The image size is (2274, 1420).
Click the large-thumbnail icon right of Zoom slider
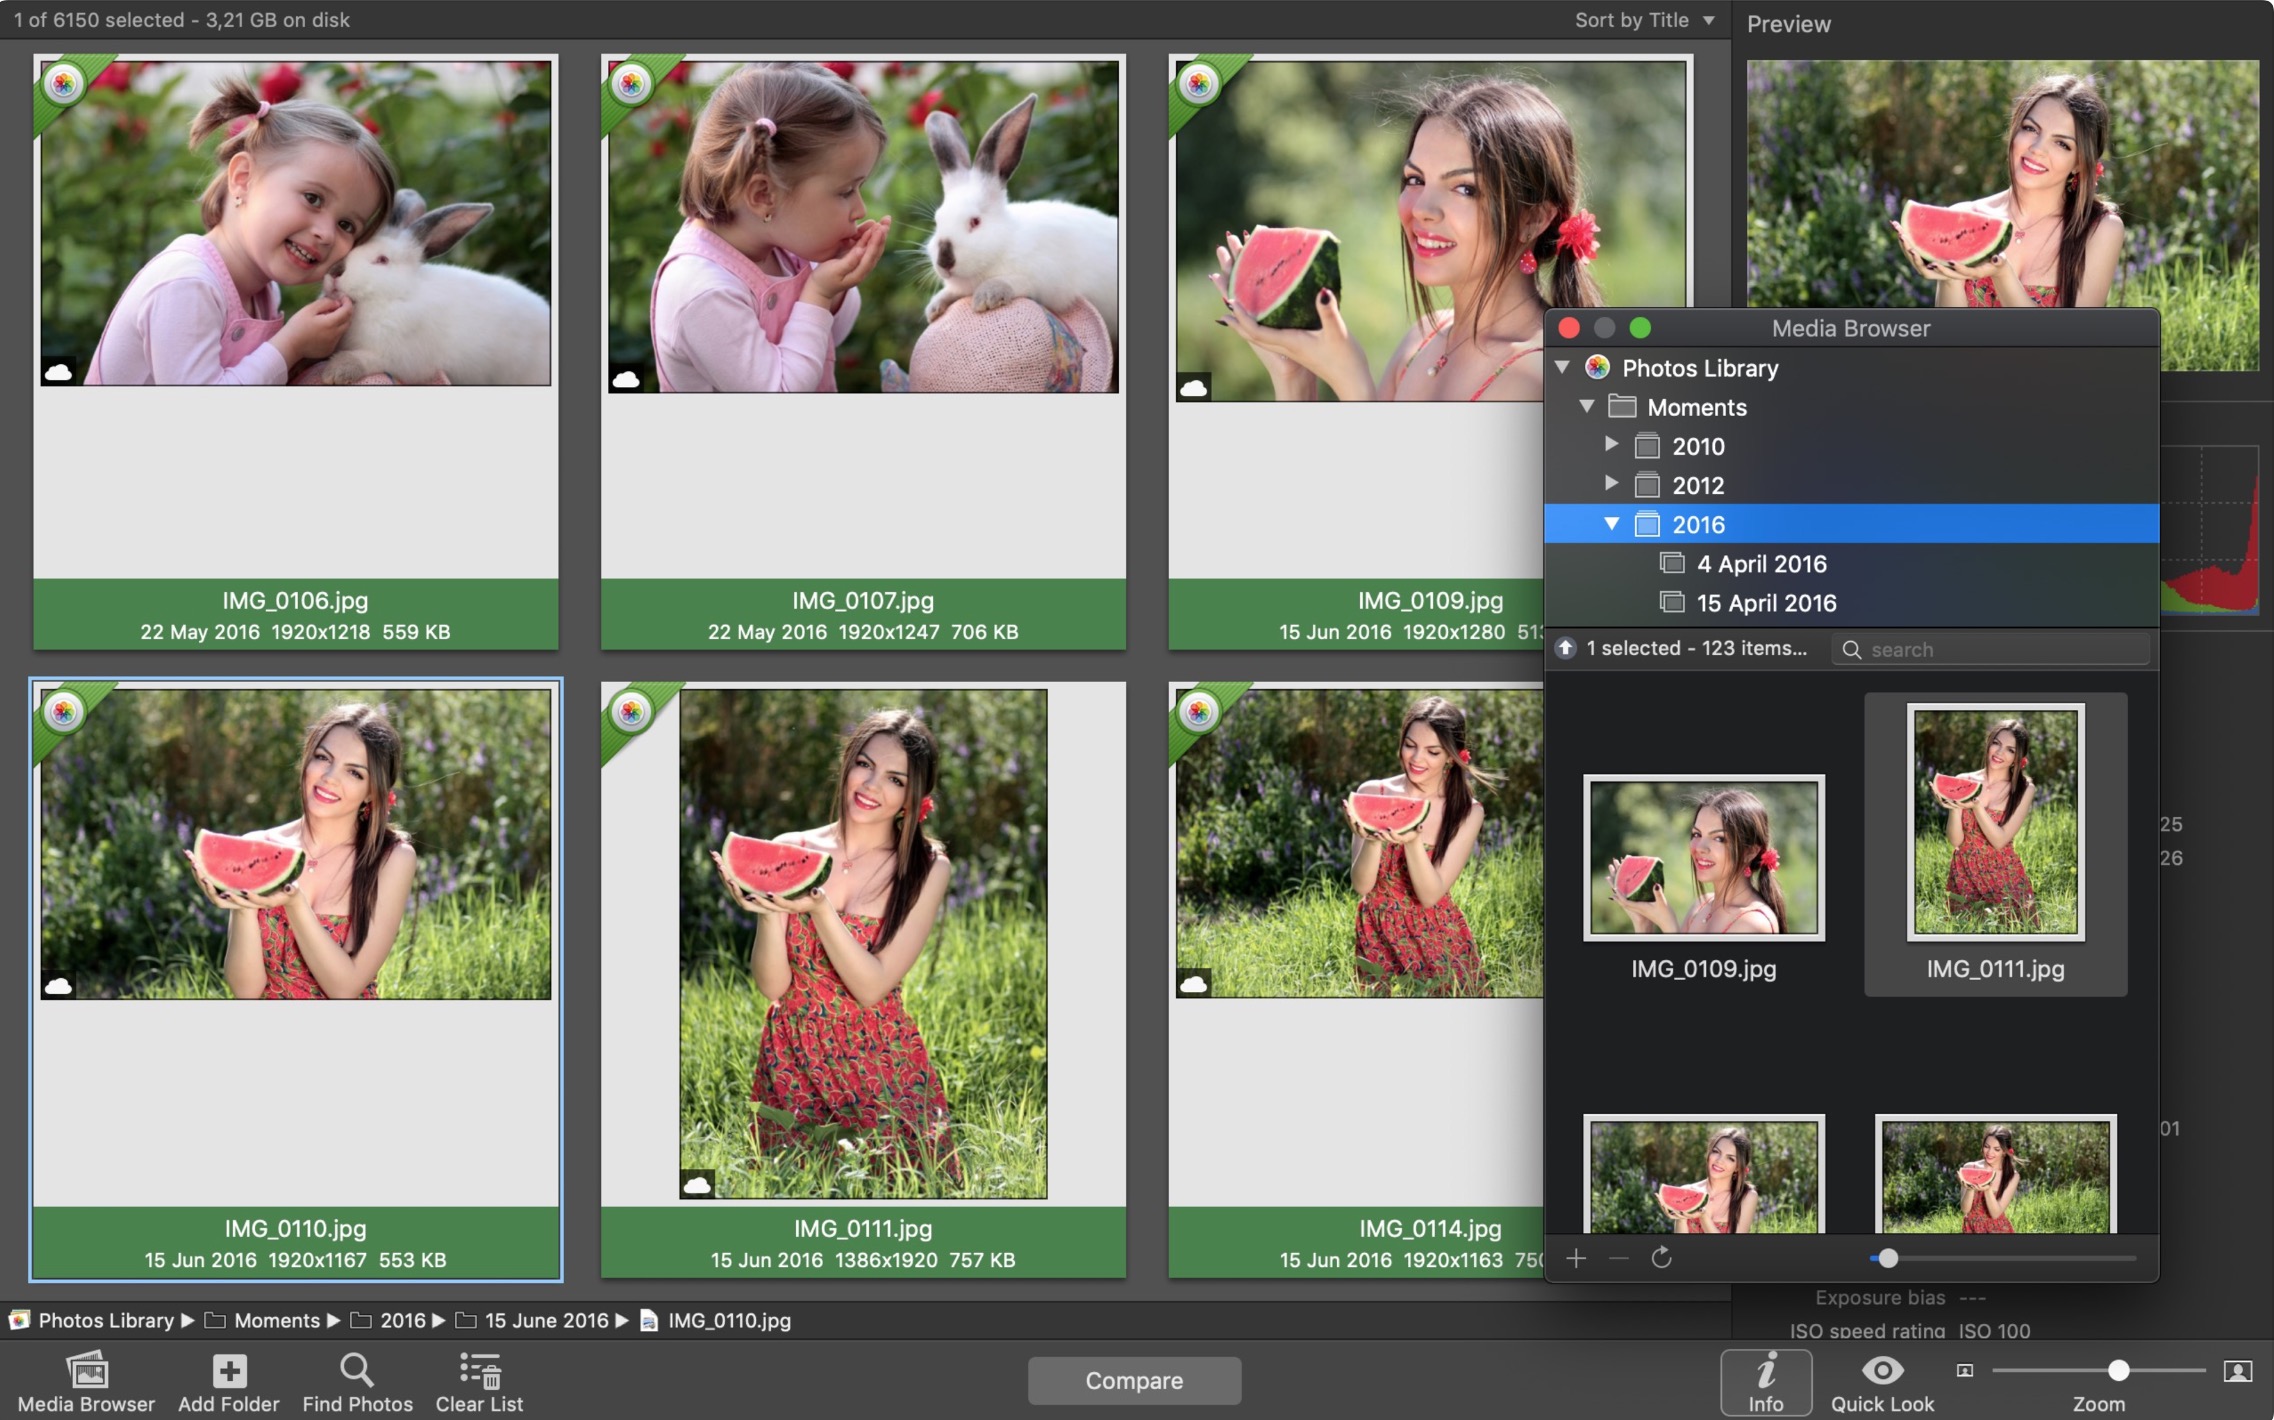2237,1371
